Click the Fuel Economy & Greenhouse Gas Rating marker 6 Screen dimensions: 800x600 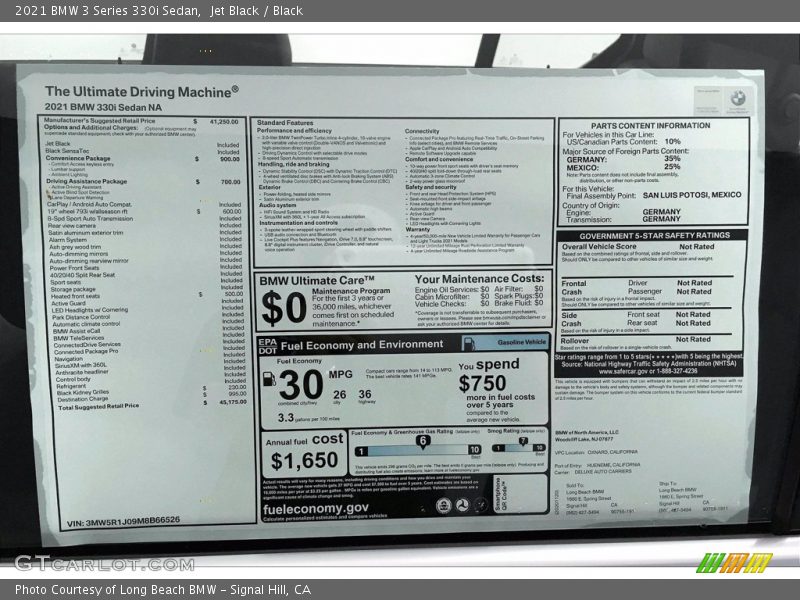[422, 441]
